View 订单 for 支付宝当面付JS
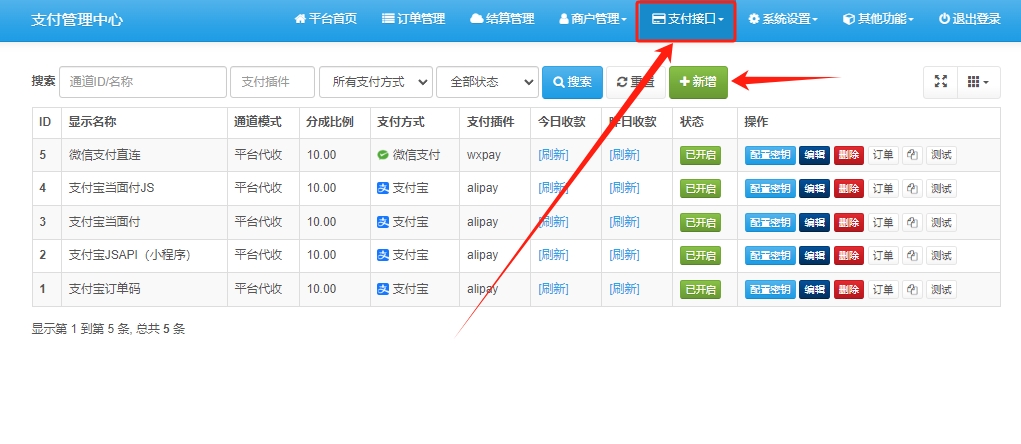Image resolution: width=1021 pixels, height=444 pixels. click(x=884, y=189)
